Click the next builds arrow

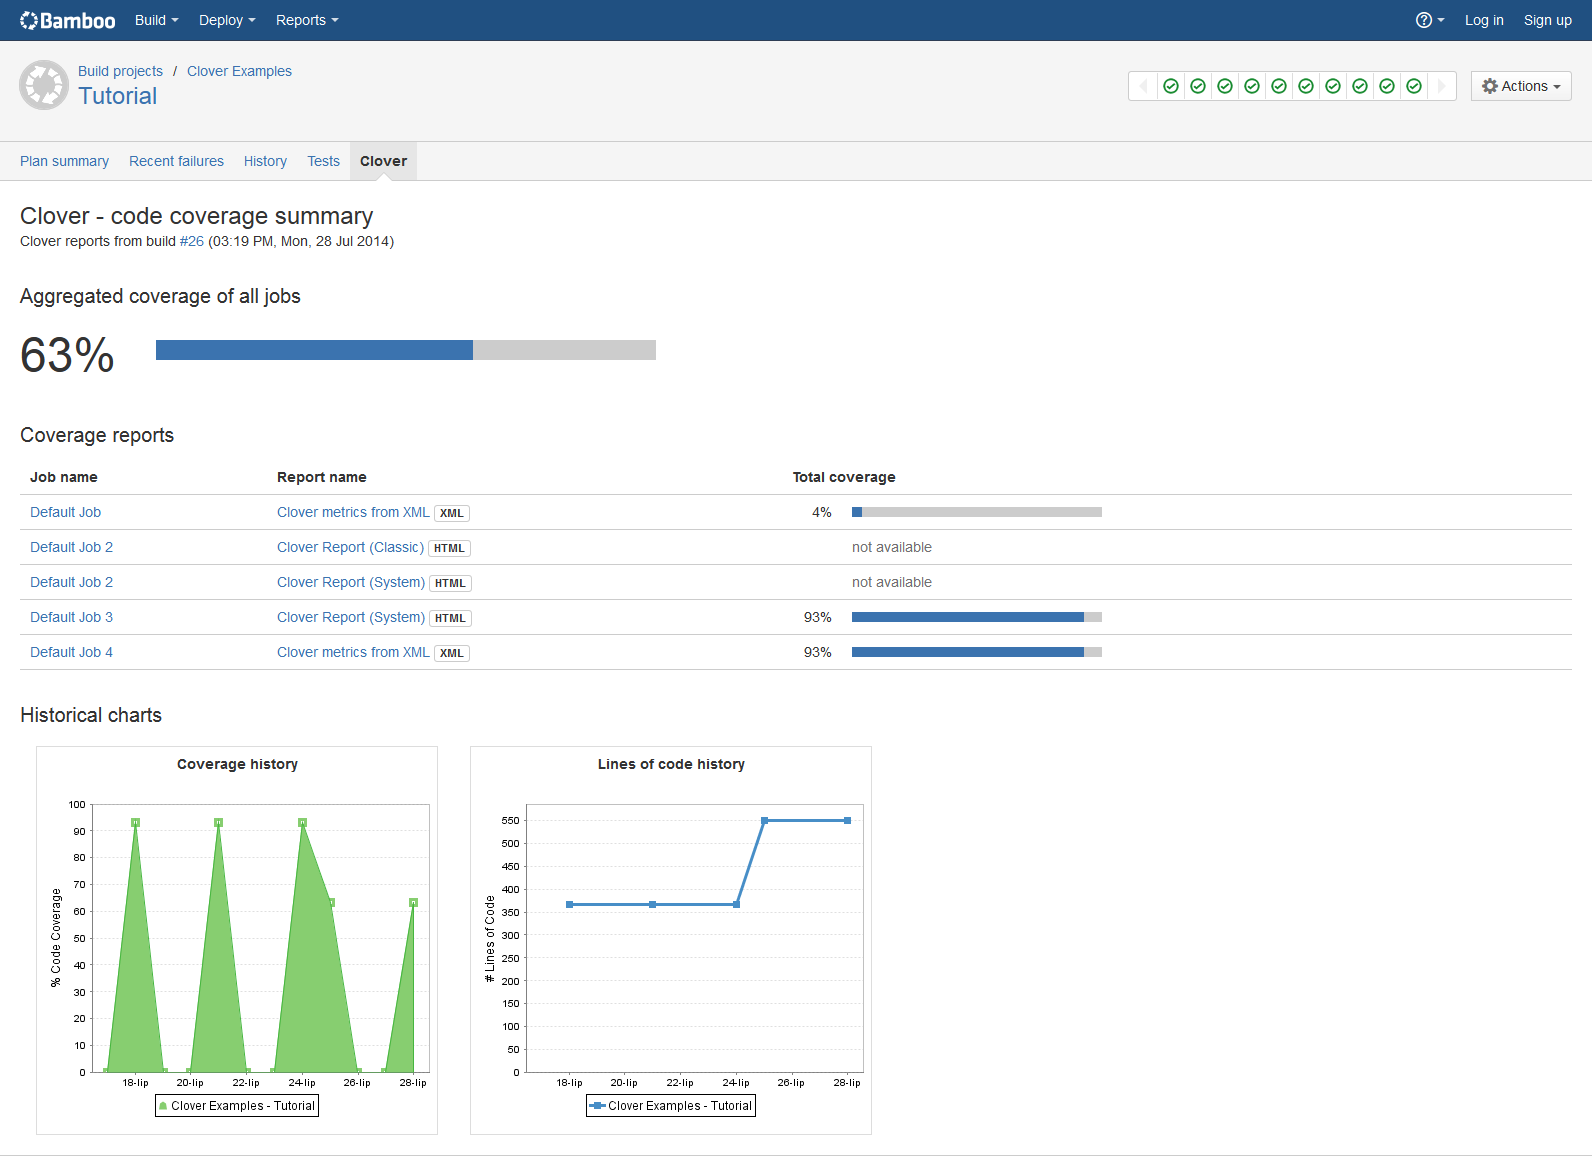[x=1441, y=86]
